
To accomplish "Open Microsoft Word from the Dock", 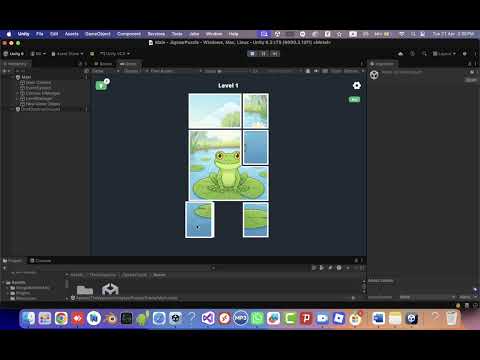I will pos(378,318).
